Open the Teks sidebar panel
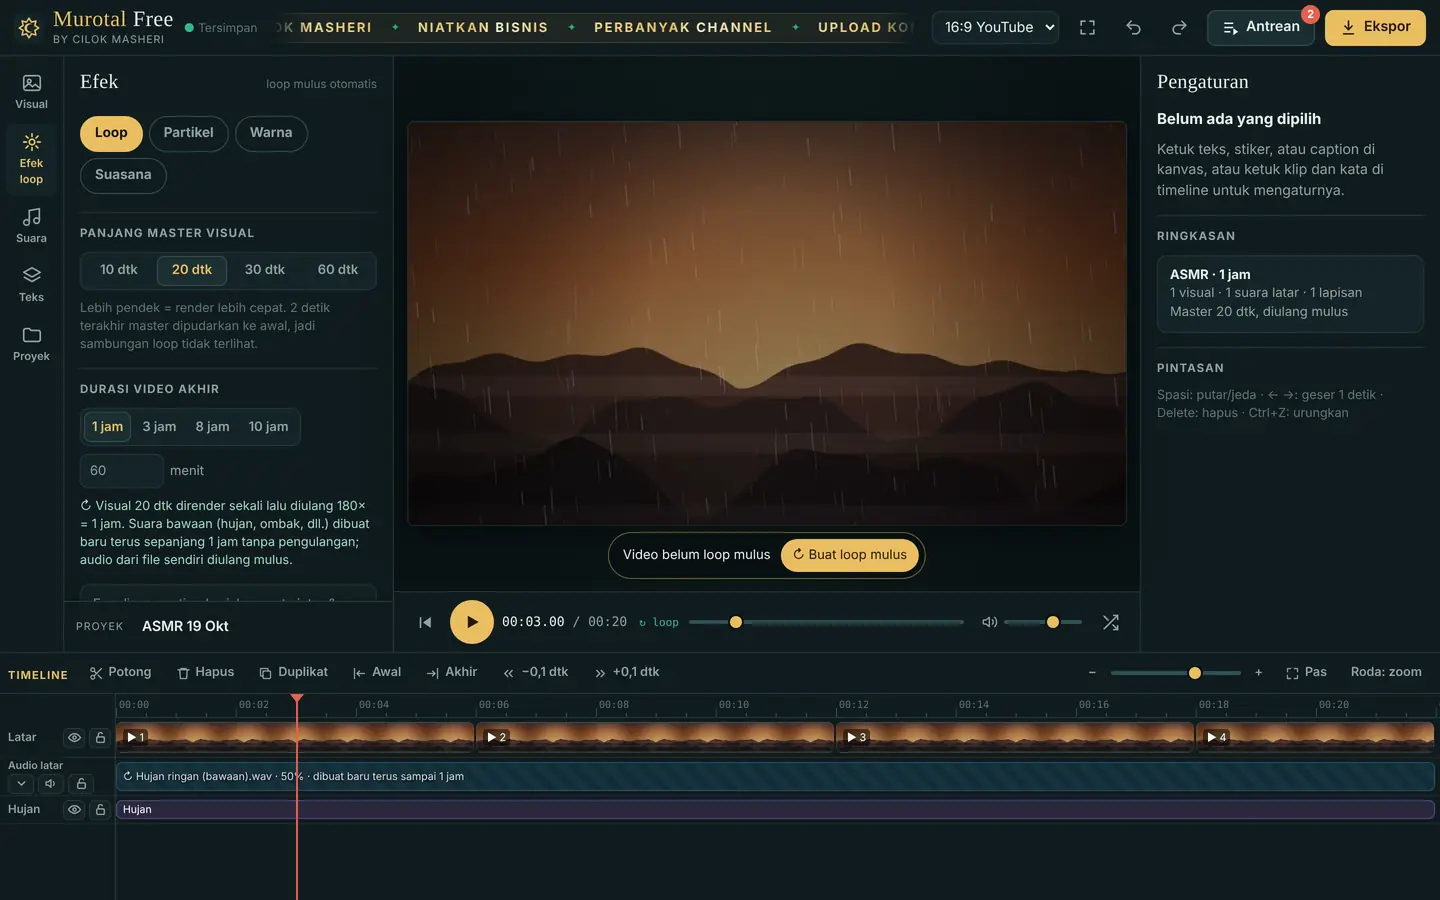This screenshot has width=1440, height=900. pos(31,285)
